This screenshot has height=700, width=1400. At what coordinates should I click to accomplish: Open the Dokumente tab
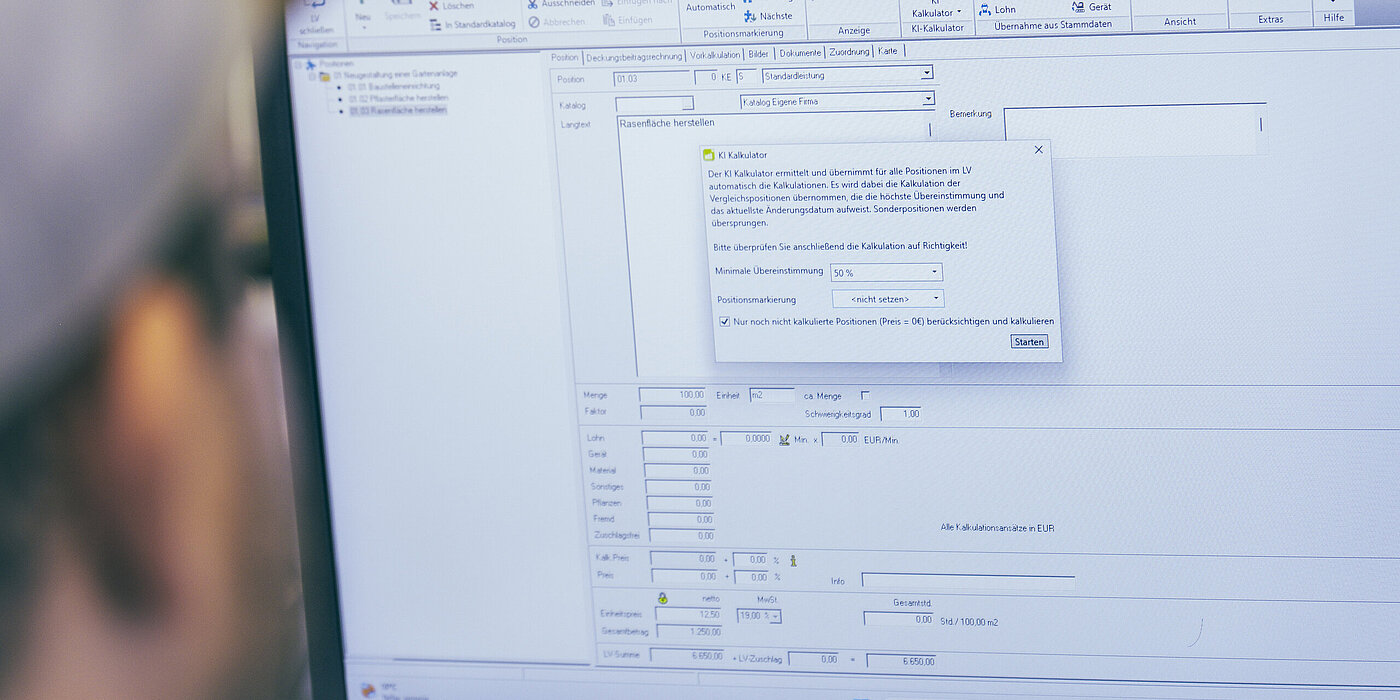[x=801, y=53]
